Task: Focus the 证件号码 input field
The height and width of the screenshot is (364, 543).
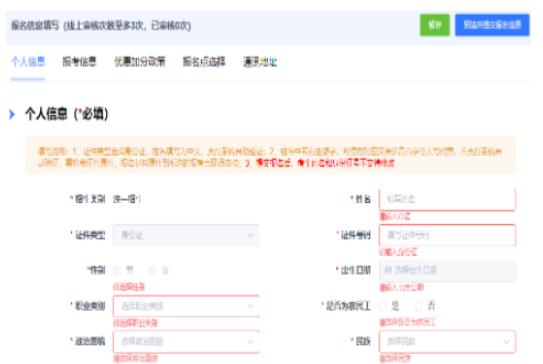Action: (x=447, y=235)
